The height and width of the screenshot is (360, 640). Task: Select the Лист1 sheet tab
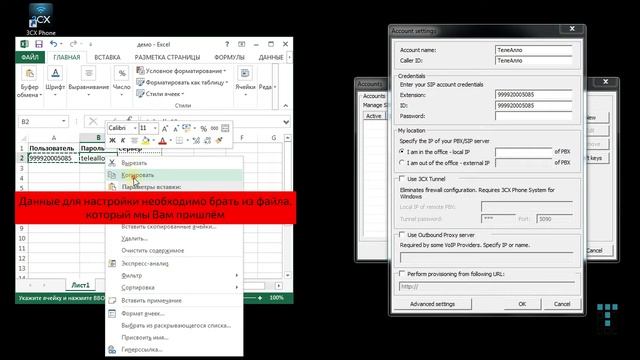pos(80,285)
